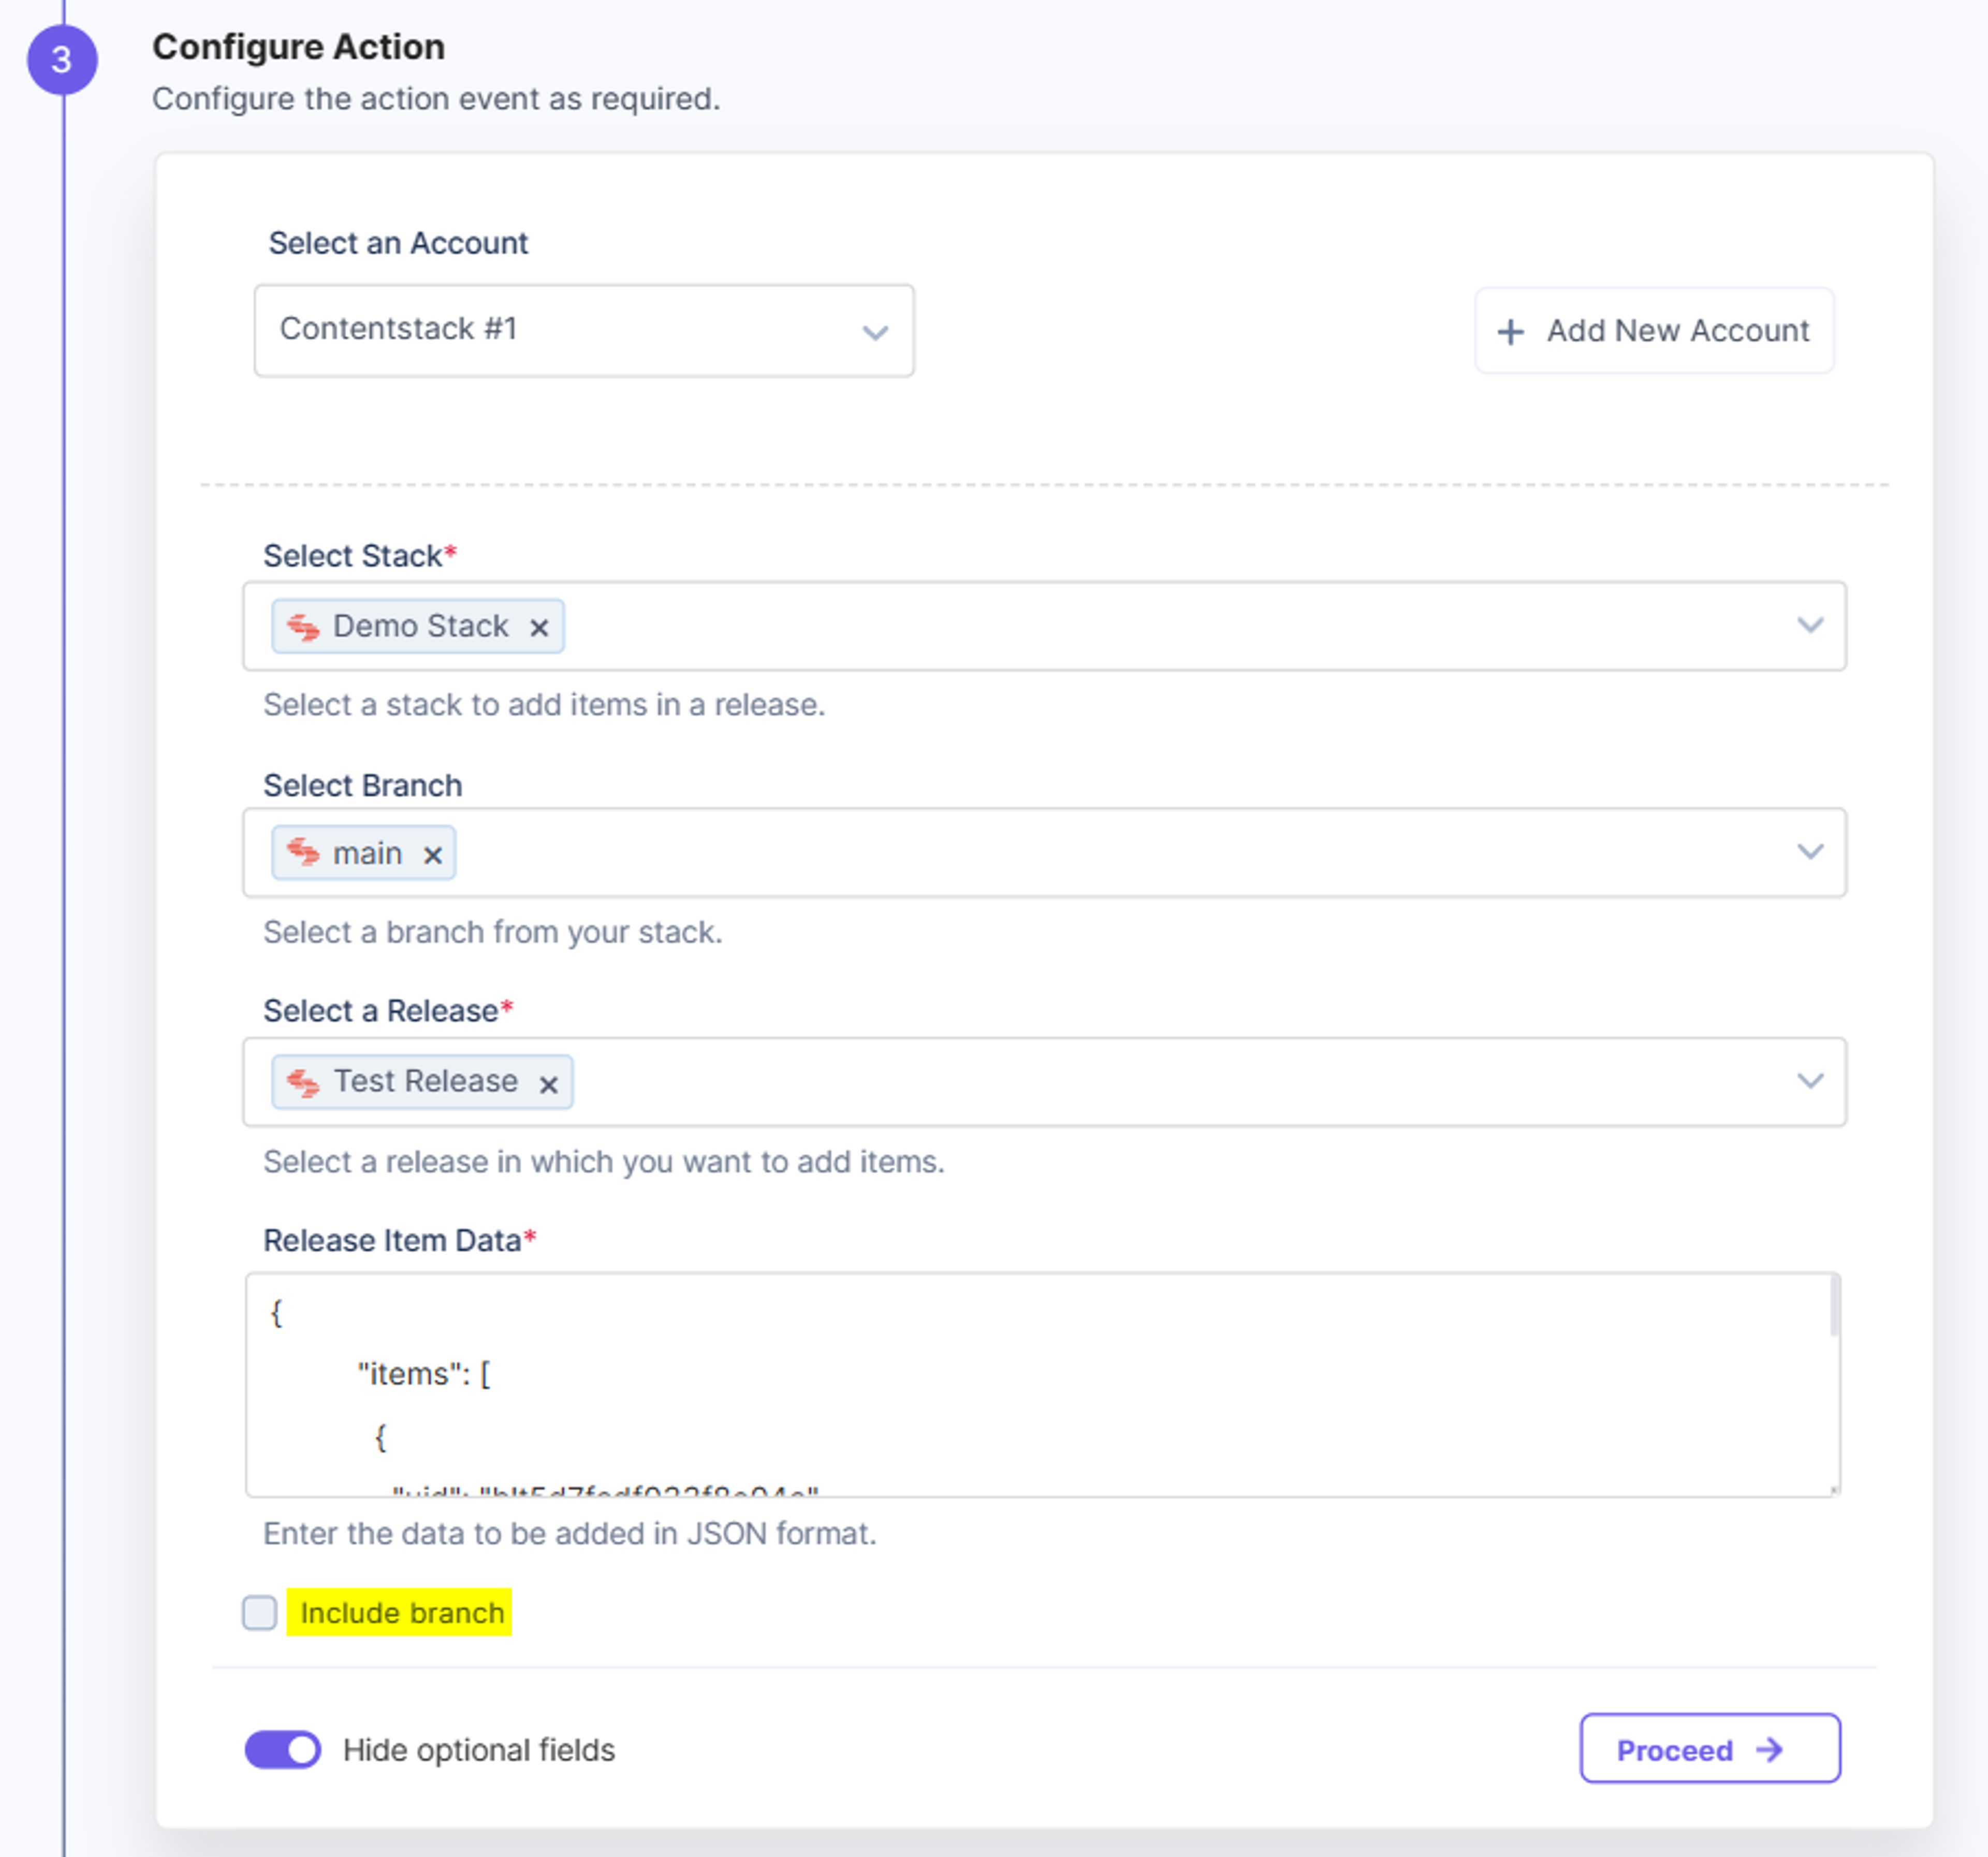Remove the main branch tag
The width and height of the screenshot is (1988, 1857).
point(432,854)
